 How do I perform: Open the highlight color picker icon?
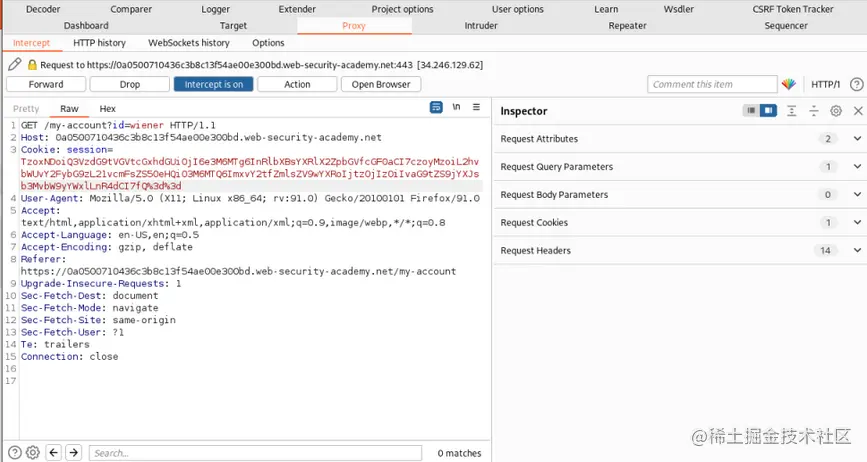click(788, 84)
